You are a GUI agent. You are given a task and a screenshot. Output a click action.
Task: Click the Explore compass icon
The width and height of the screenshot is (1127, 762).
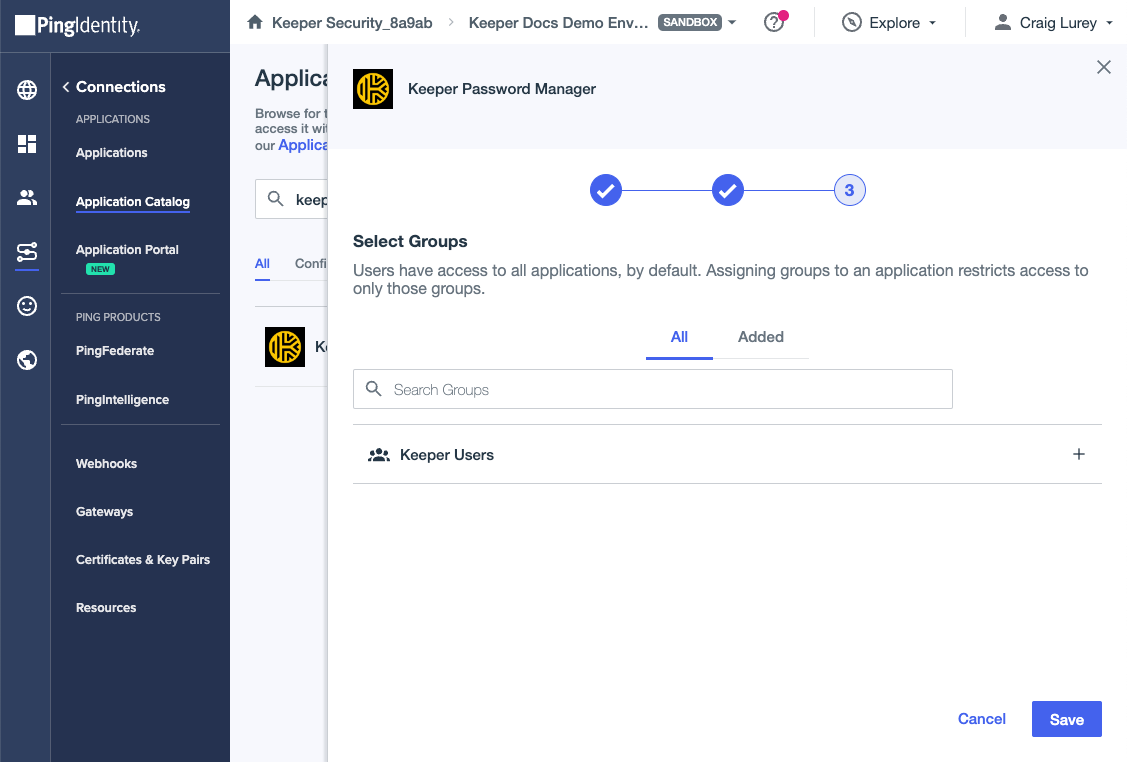(852, 22)
